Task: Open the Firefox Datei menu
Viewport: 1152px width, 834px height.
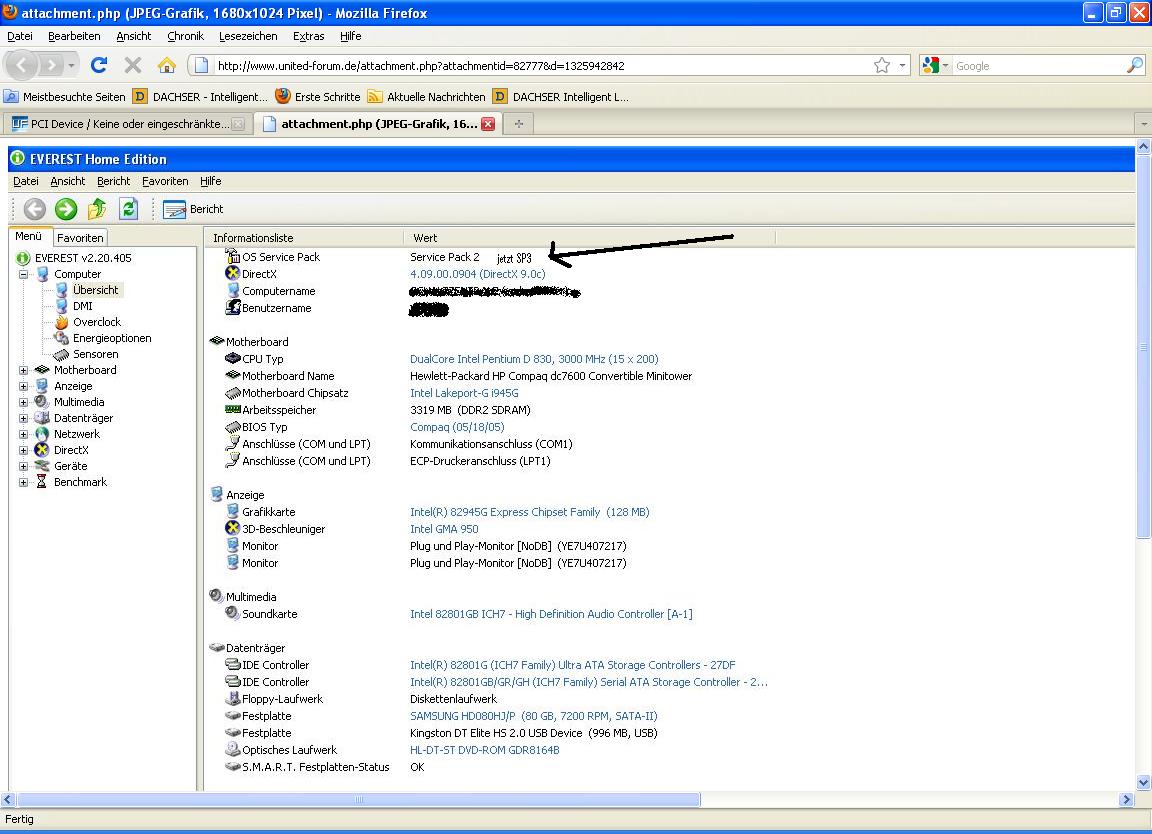Action: point(20,36)
